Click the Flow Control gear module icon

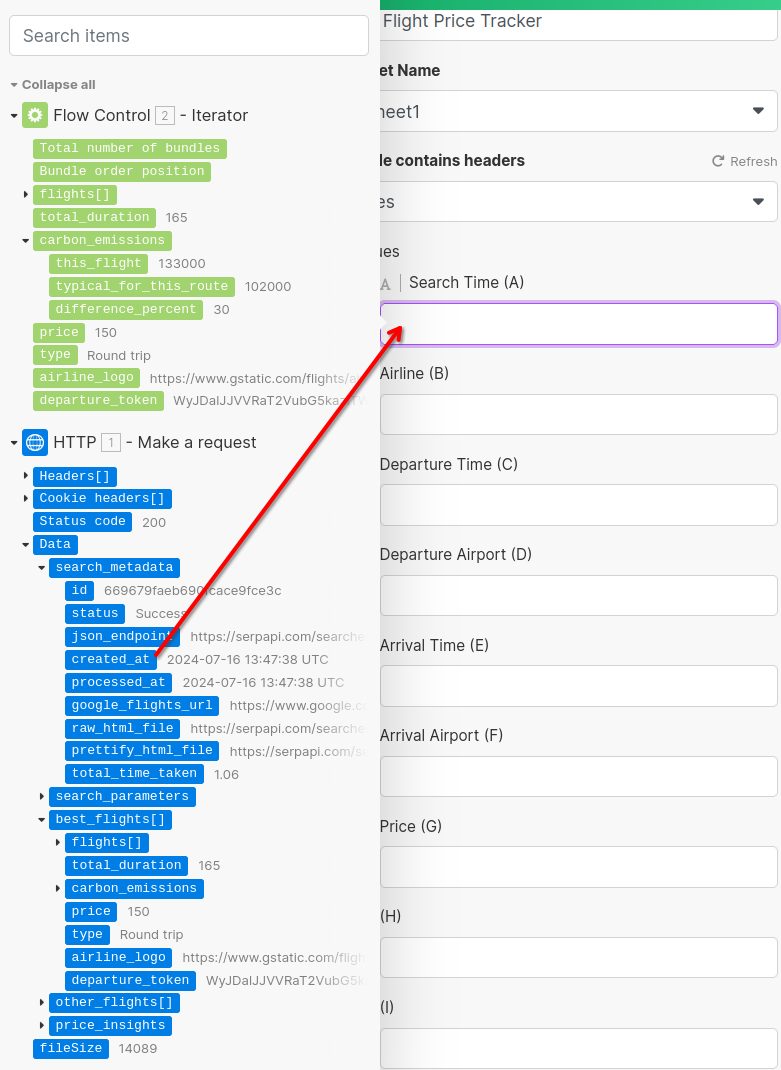[35, 115]
